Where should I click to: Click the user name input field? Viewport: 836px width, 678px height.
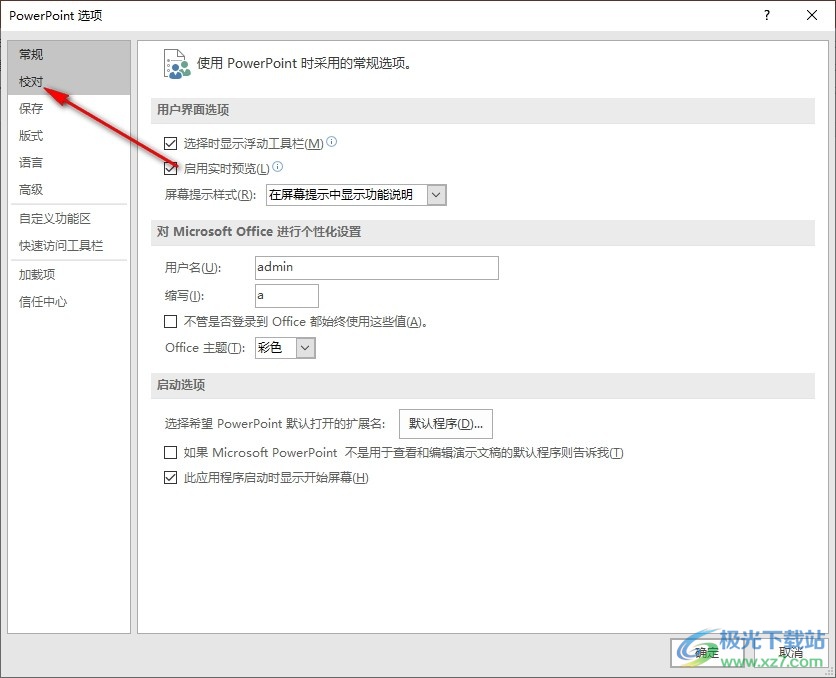(x=376, y=268)
